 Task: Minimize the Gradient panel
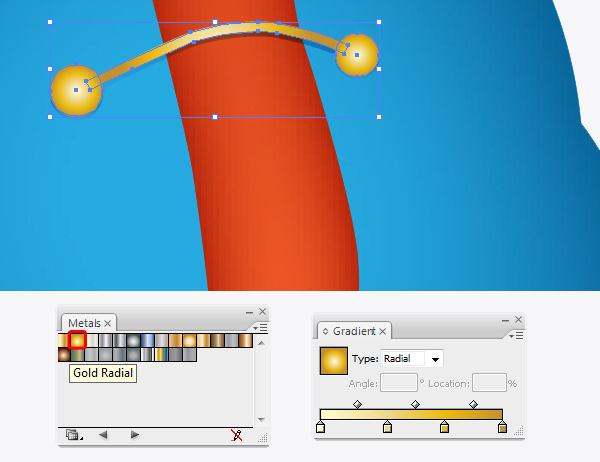point(505,320)
